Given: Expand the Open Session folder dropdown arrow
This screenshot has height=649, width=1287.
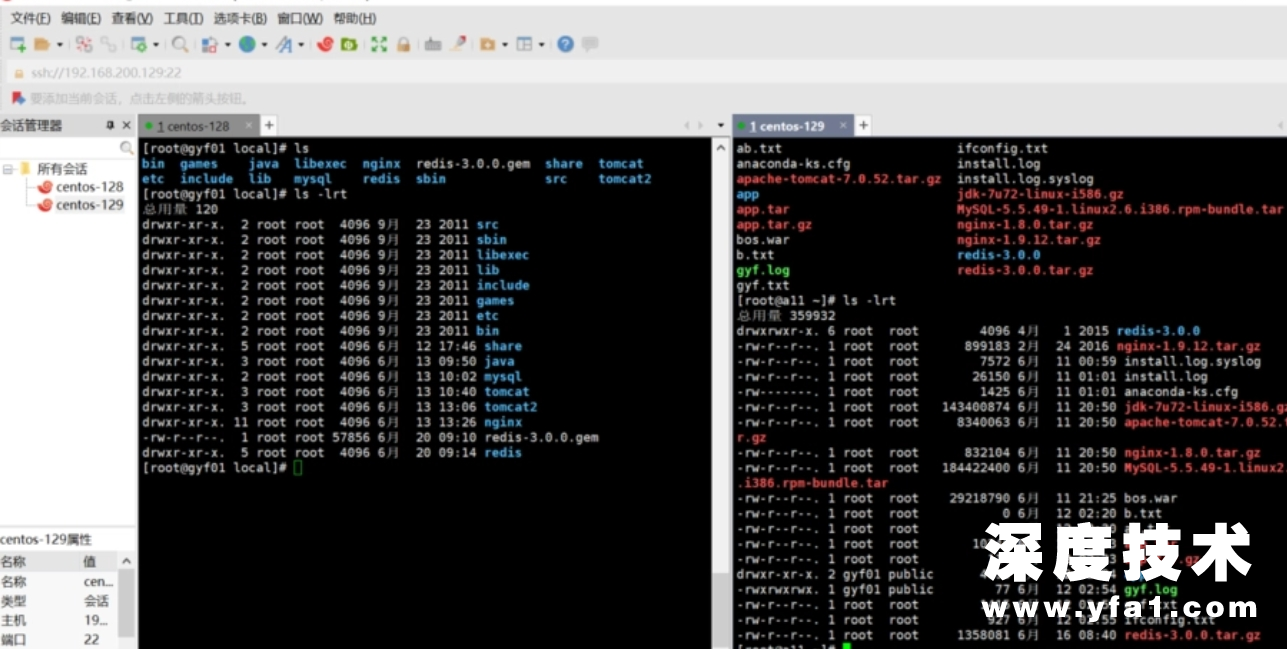Looking at the screenshot, I should pyautogui.click(x=60, y=45).
